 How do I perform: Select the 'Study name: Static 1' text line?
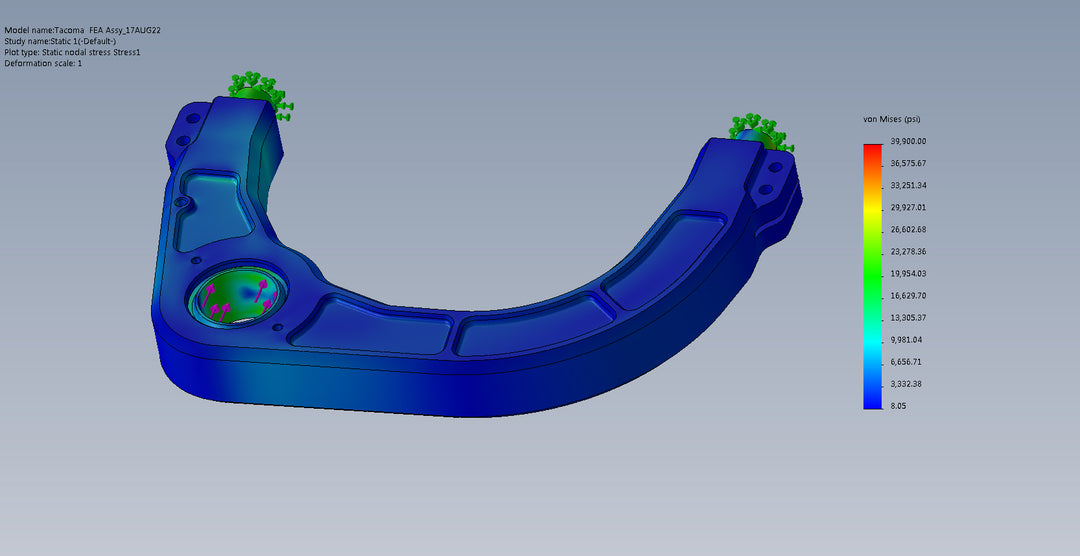tap(60, 41)
